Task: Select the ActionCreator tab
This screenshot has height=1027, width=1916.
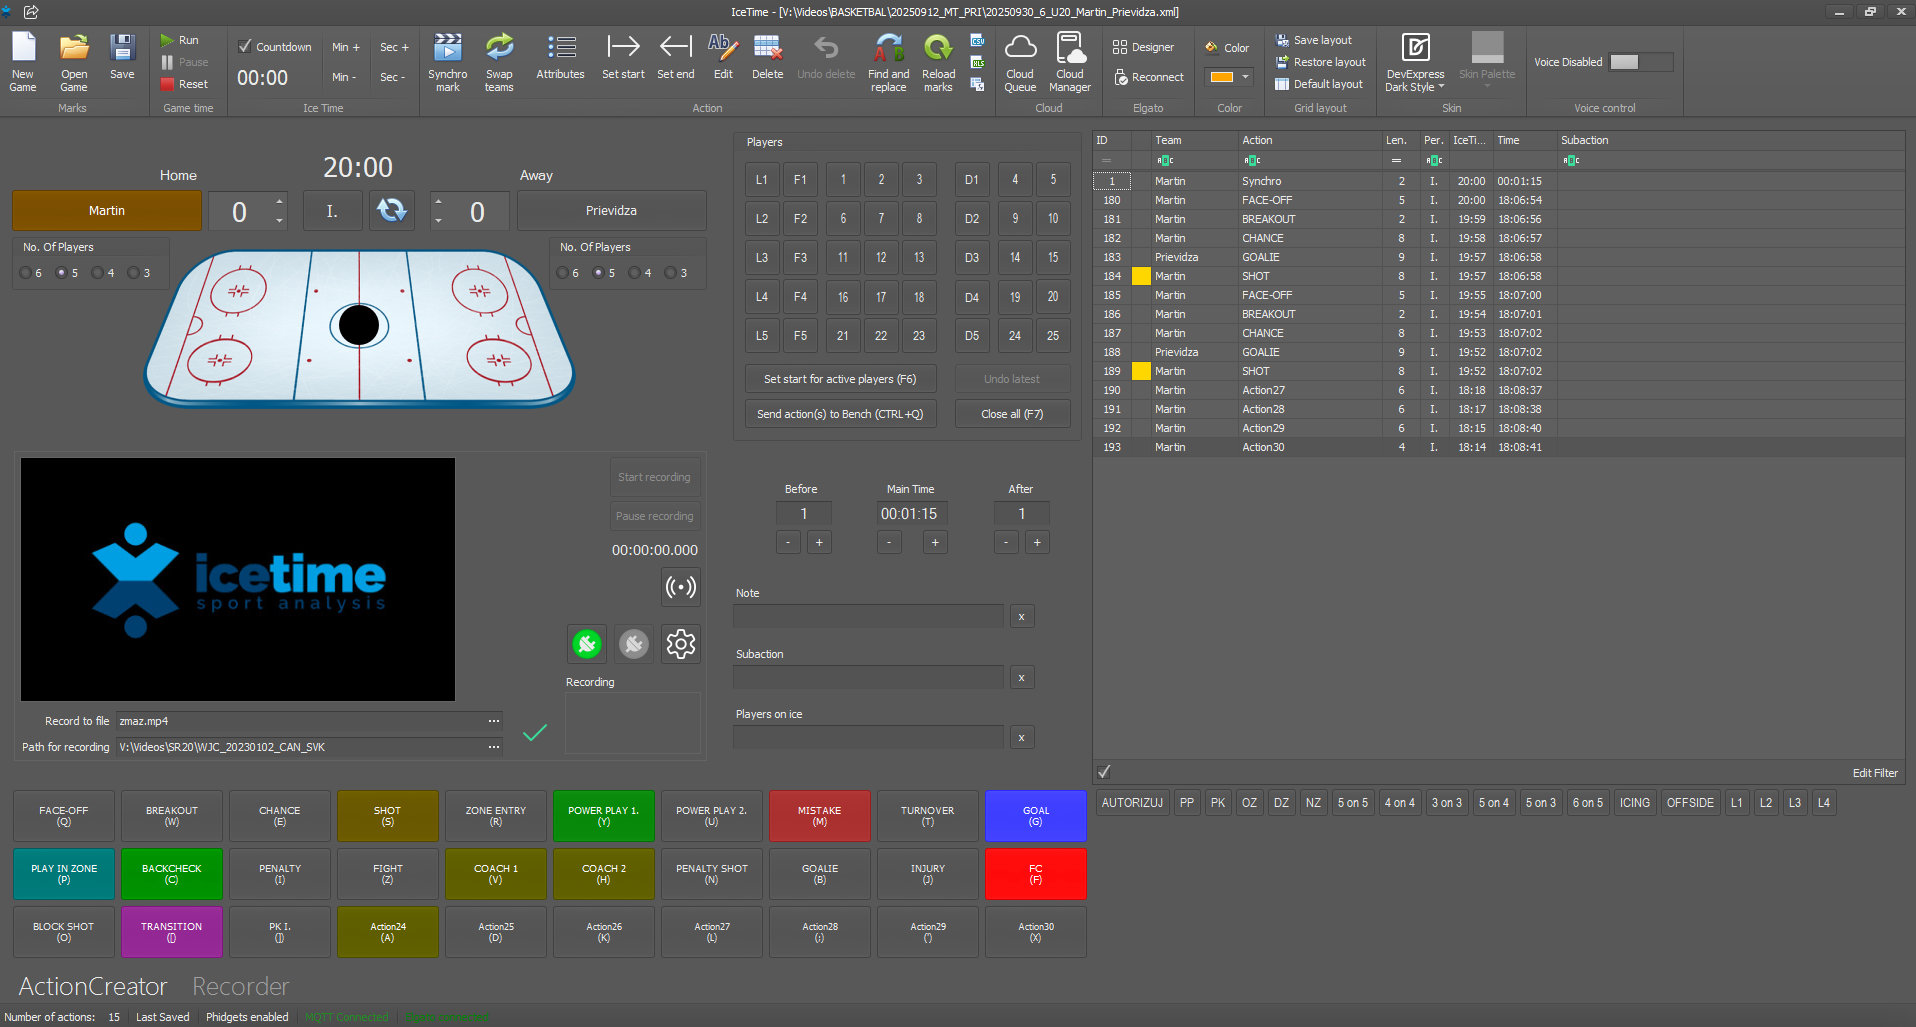Action: tap(91, 986)
